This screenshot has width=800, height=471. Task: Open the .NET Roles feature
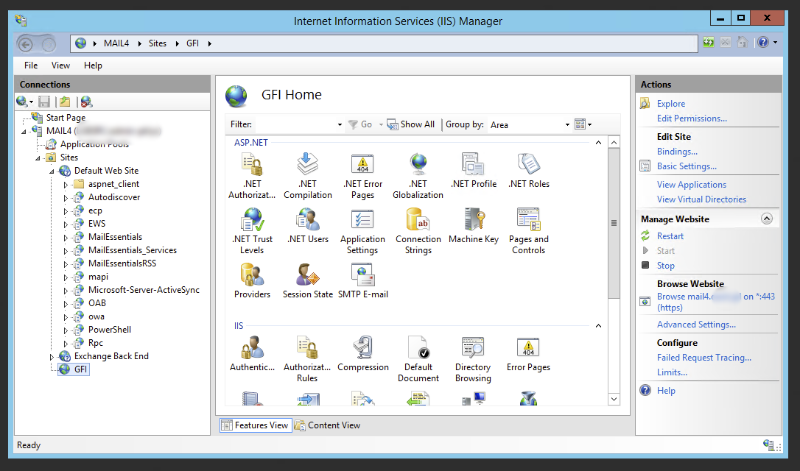pyautogui.click(x=529, y=170)
